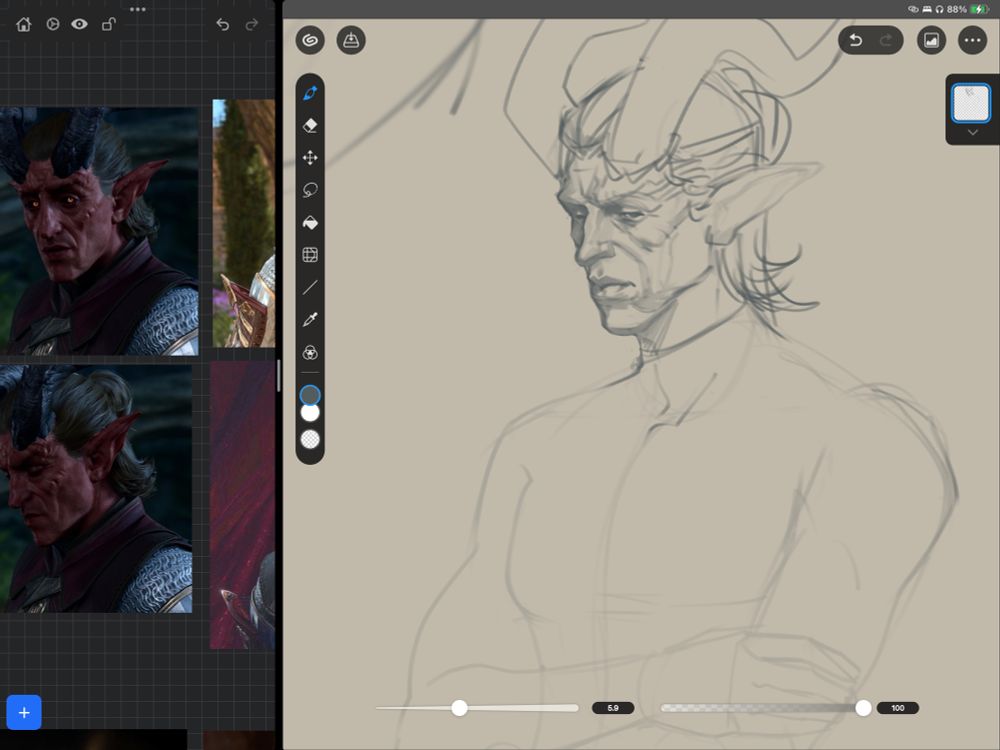This screenshot has width=1000, height=750.
Task: Select the Brush pen tool
Action: coord(310,93)
